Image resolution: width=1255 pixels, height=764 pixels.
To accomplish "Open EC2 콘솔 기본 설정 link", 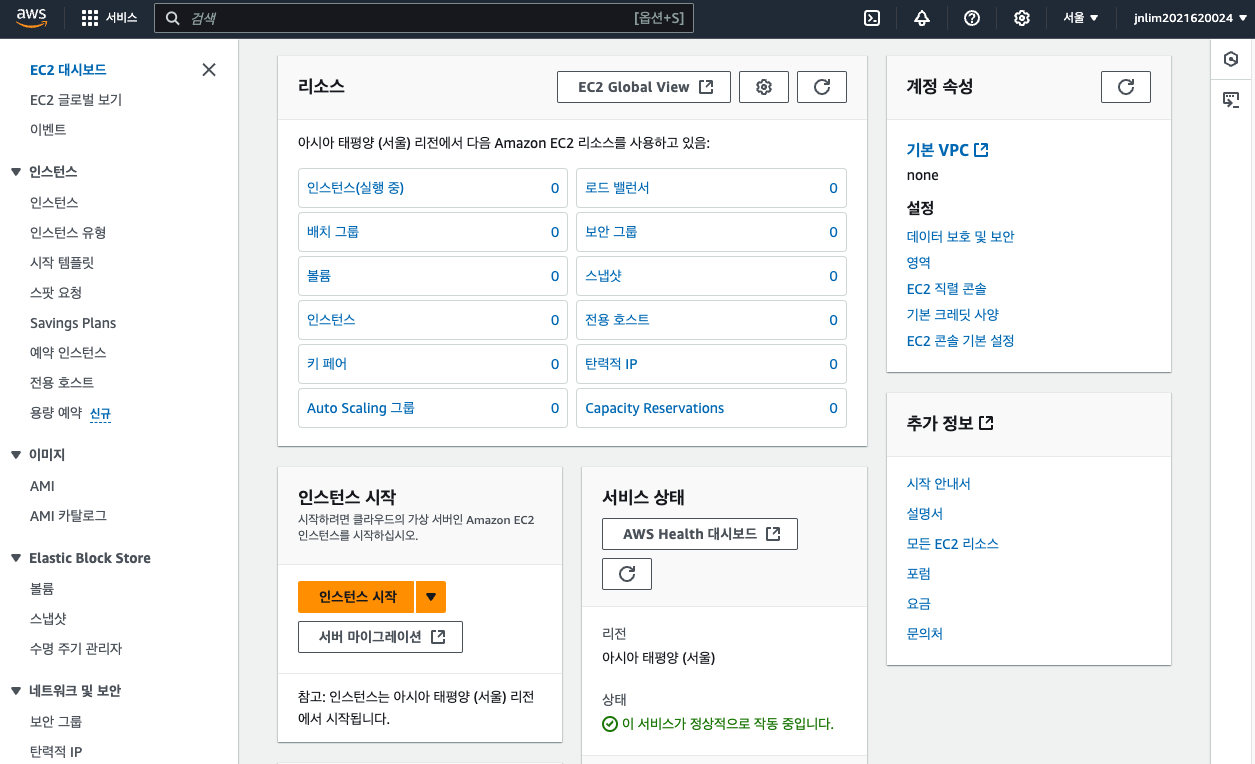I will (x=961, y=341).
